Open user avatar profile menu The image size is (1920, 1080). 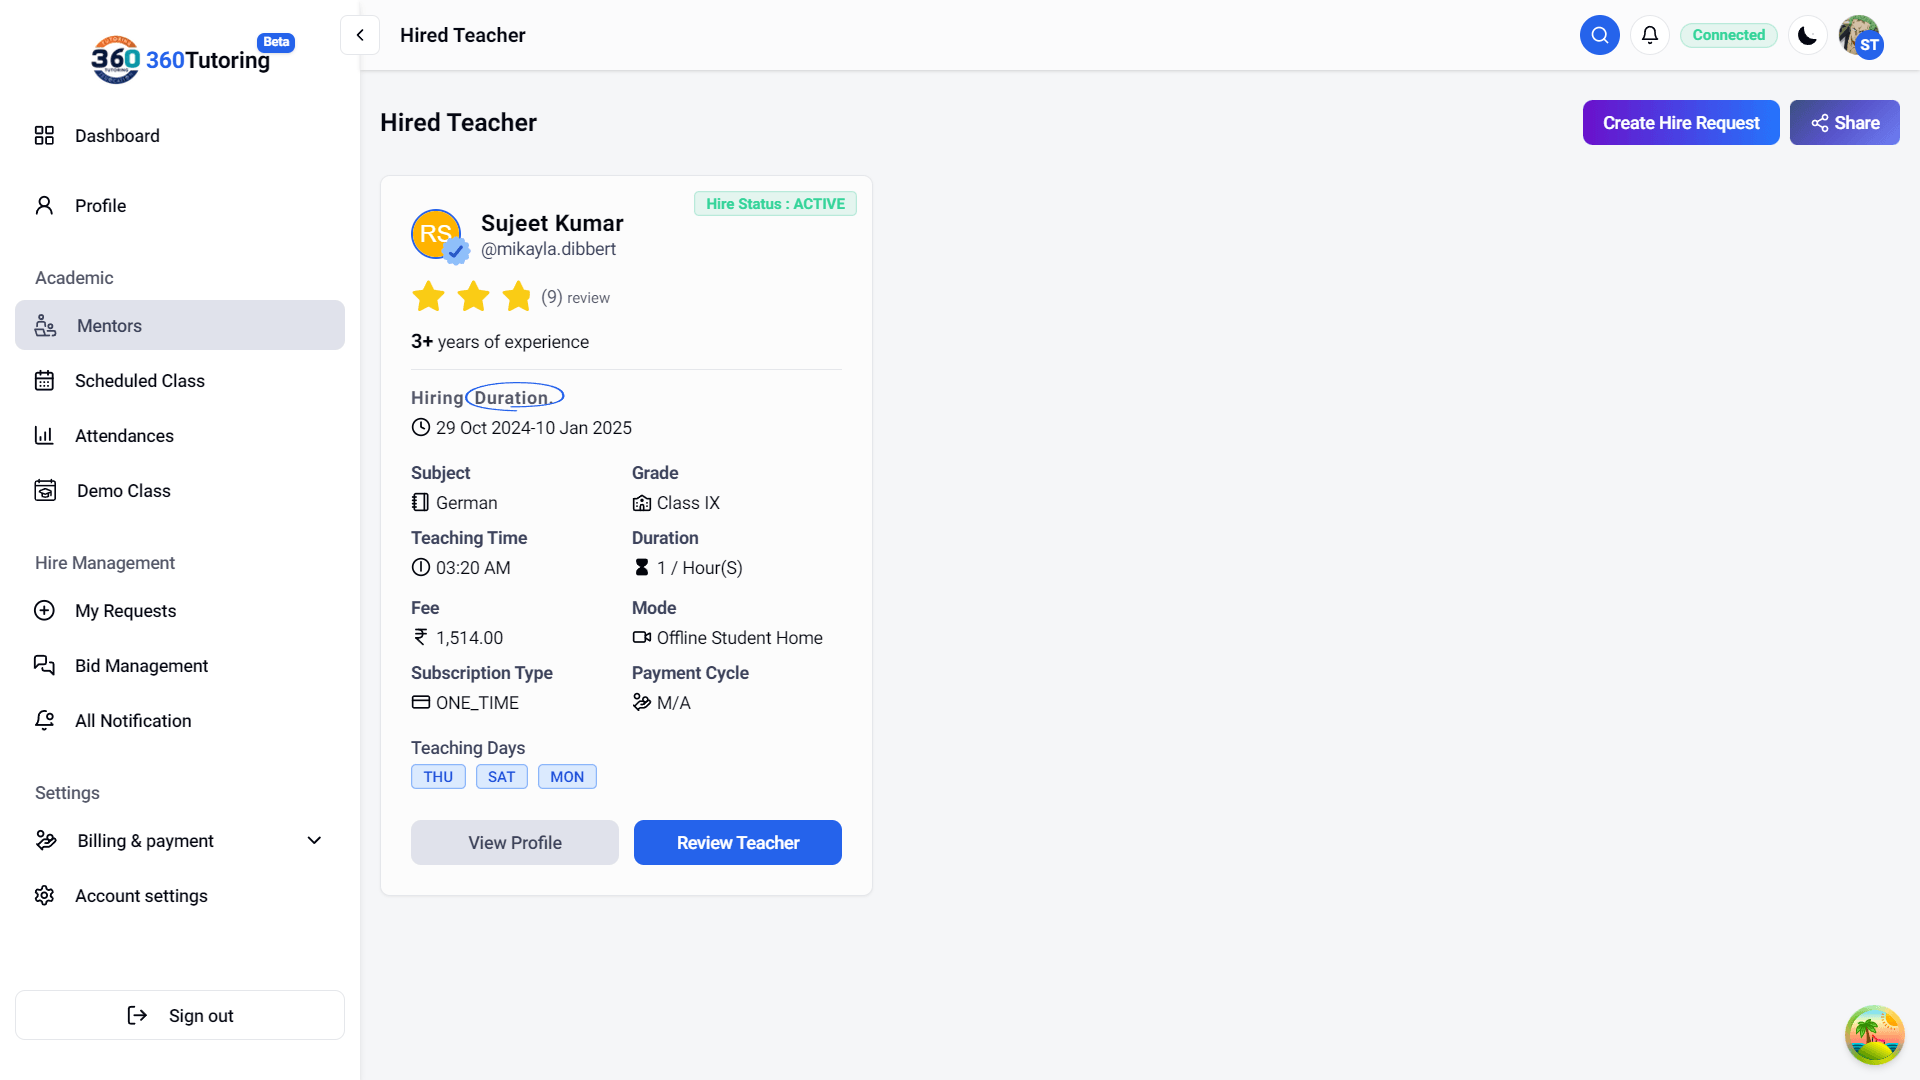click(1860, 36)
